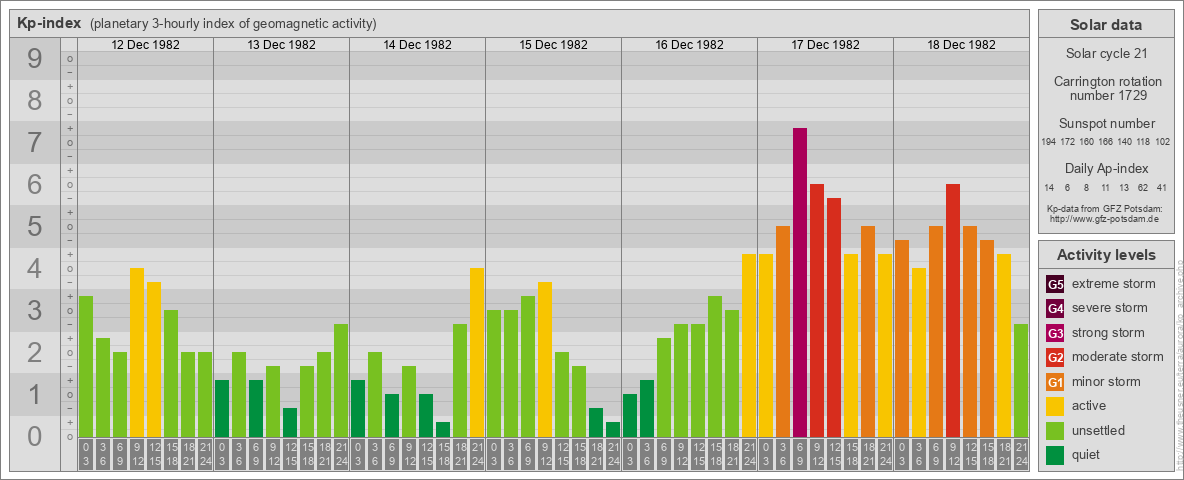The width and height of the screenshot is (1184, 480).
Task: Click the yellow 15 Dec 9-12 bar
Action: (x=544, y=359)
